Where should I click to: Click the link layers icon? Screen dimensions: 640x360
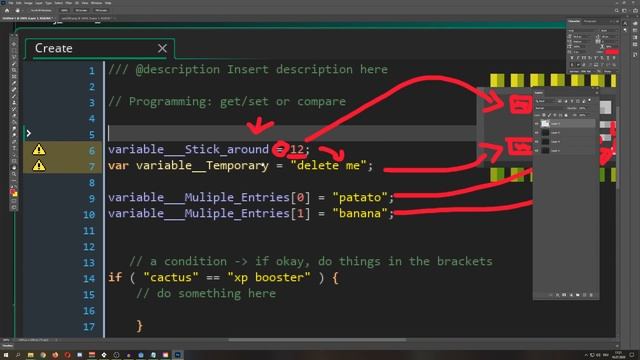tap(551, 295)
